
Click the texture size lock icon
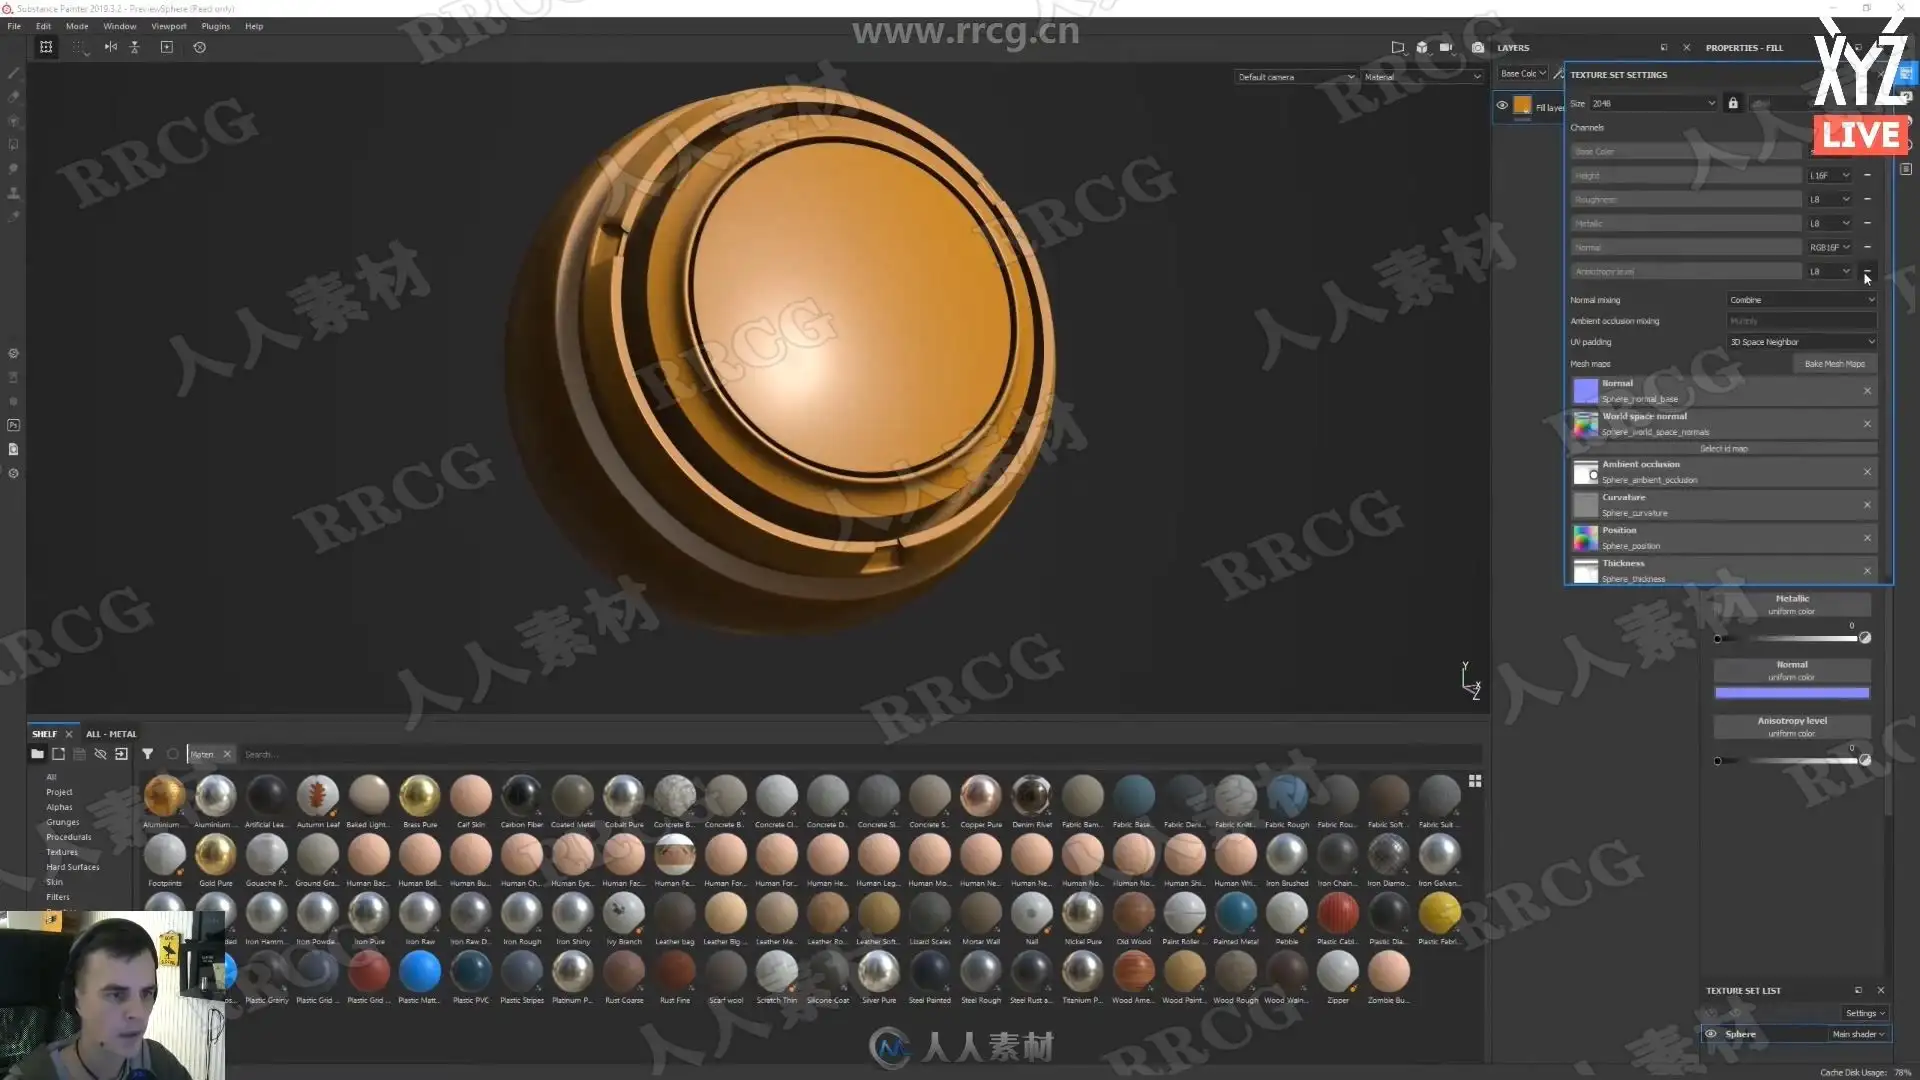click(x=1733, y=103)
